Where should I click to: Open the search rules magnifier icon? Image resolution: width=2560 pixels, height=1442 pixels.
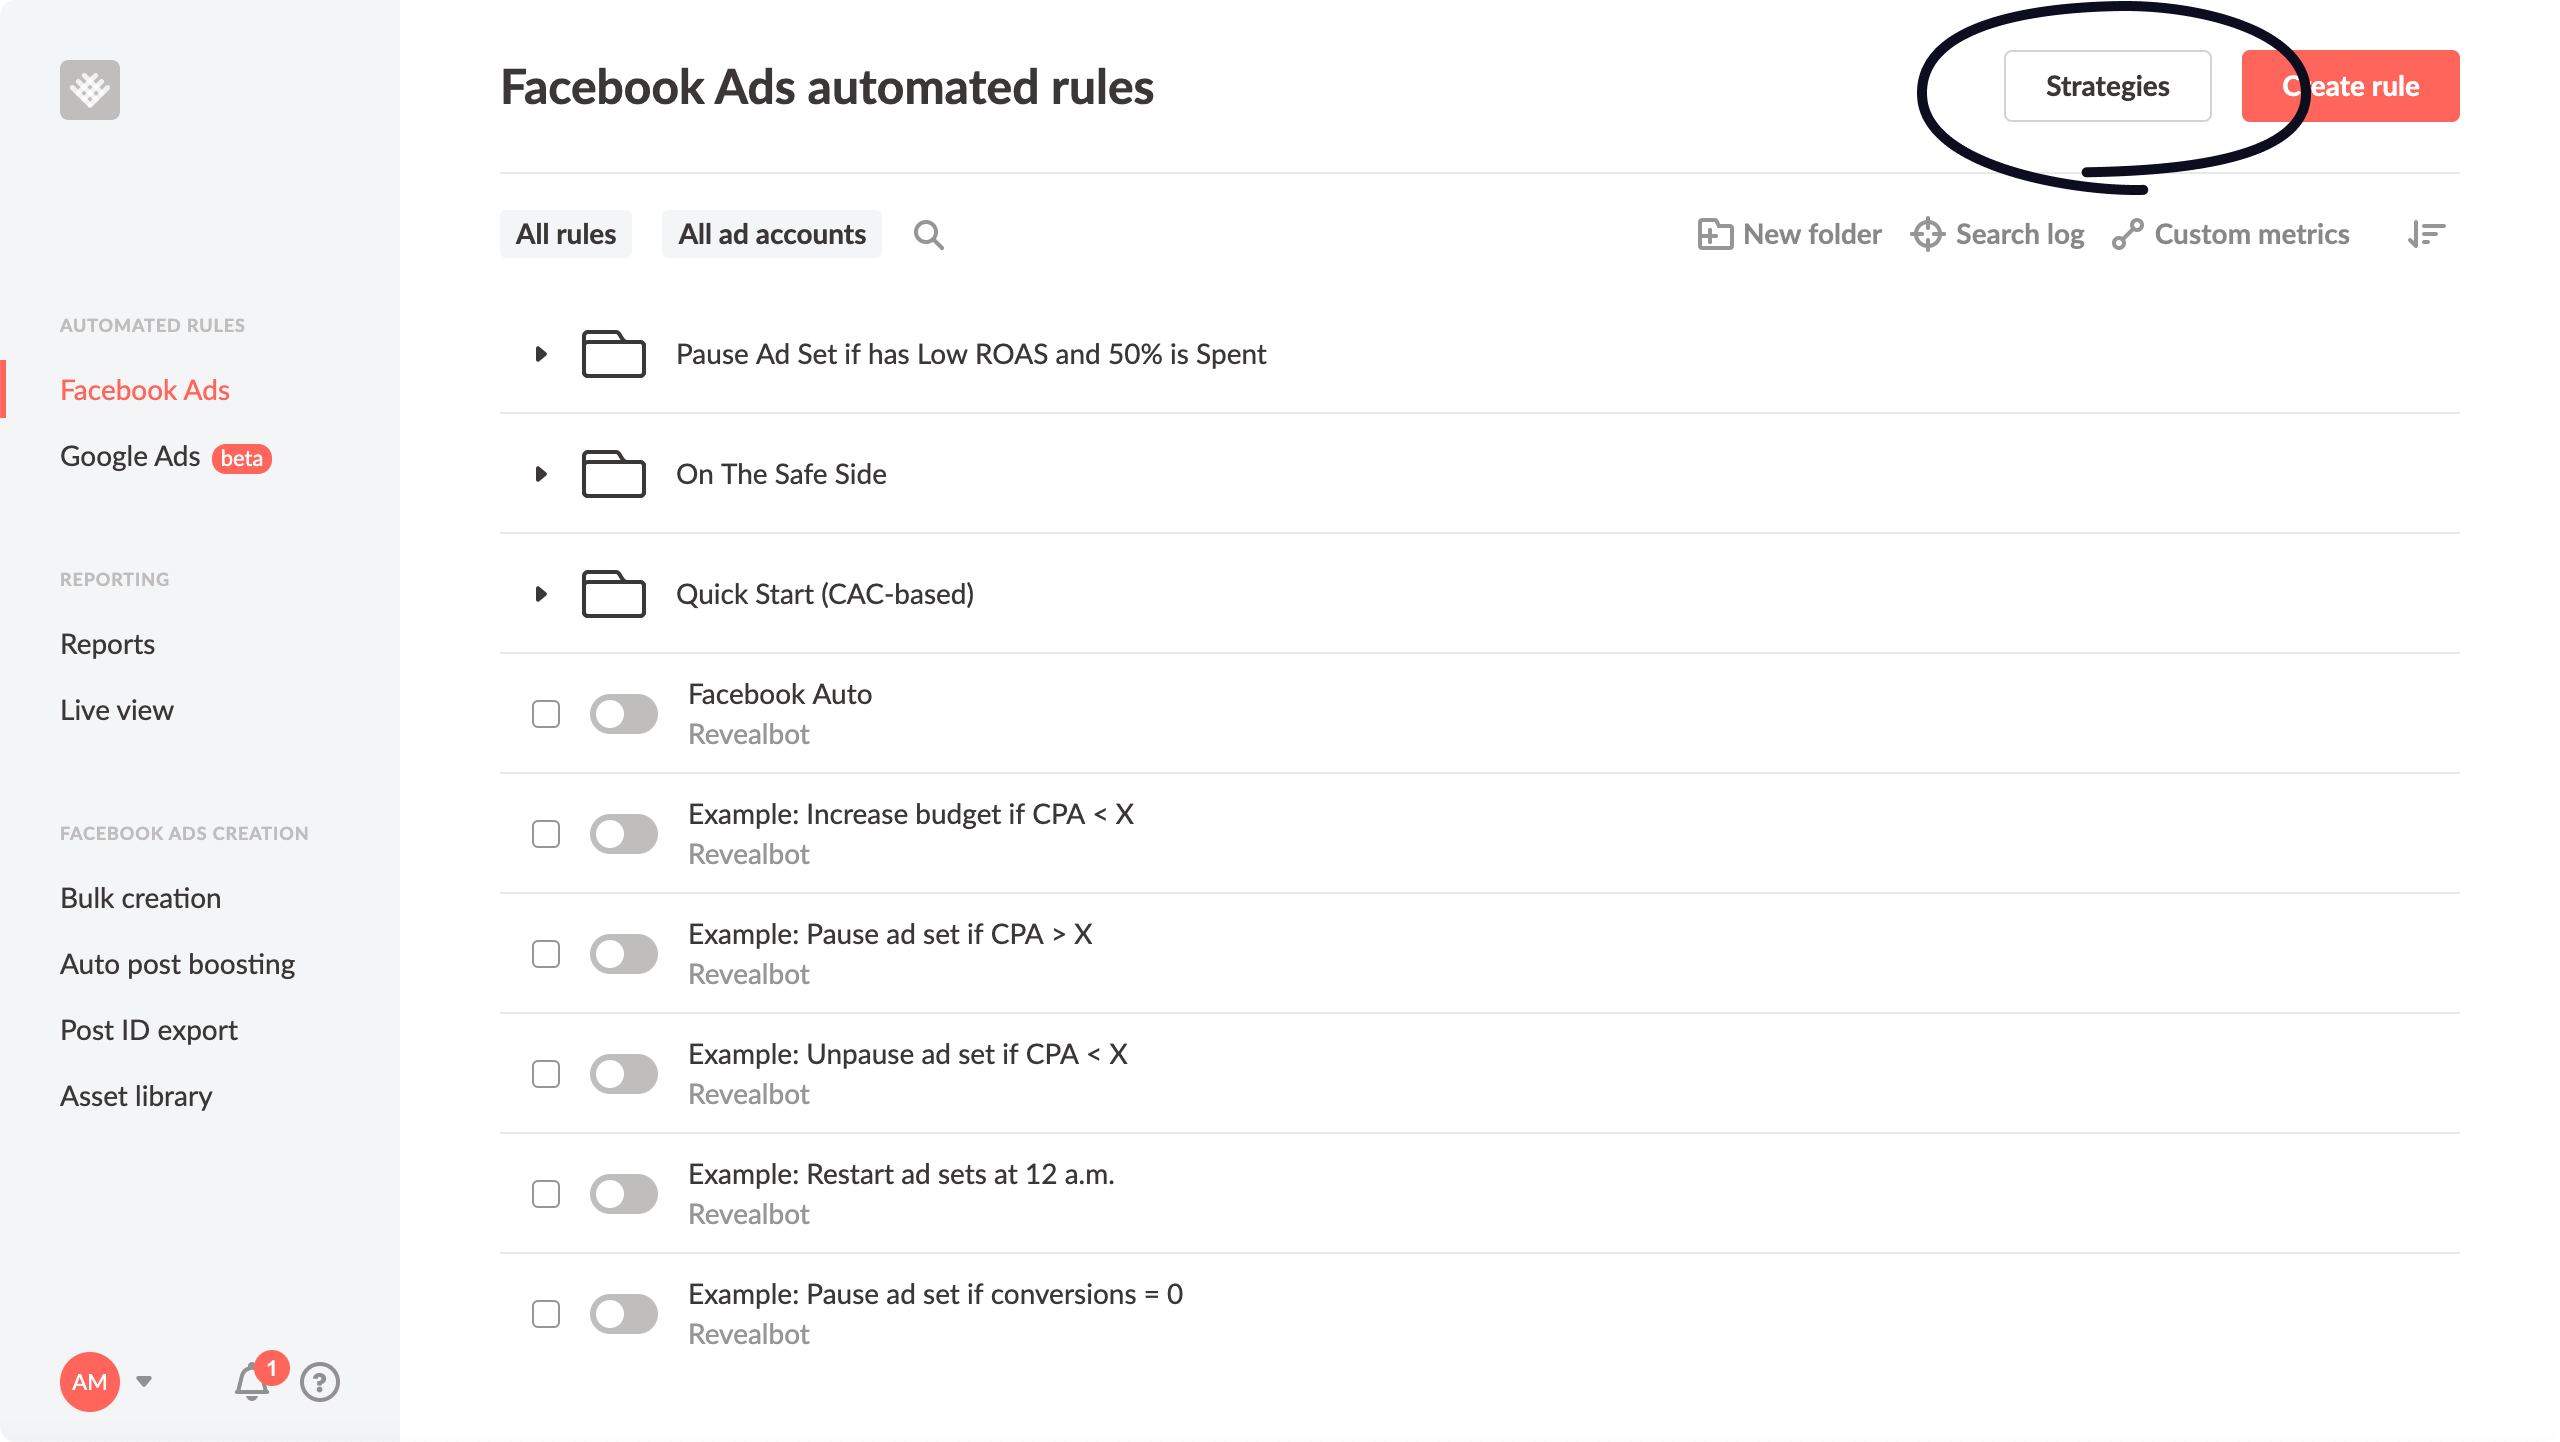tap(928, 234)
